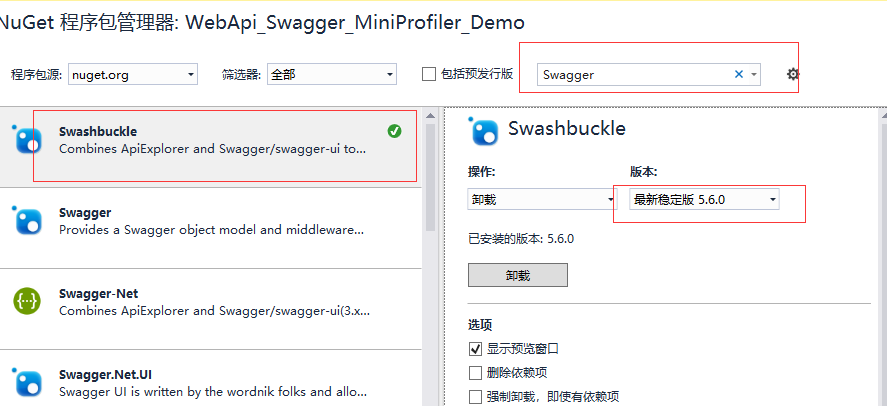The height and width of the screenshot is (406, 887).
Task: Clear the Swagger search text with the X
Action: [738, 74]
